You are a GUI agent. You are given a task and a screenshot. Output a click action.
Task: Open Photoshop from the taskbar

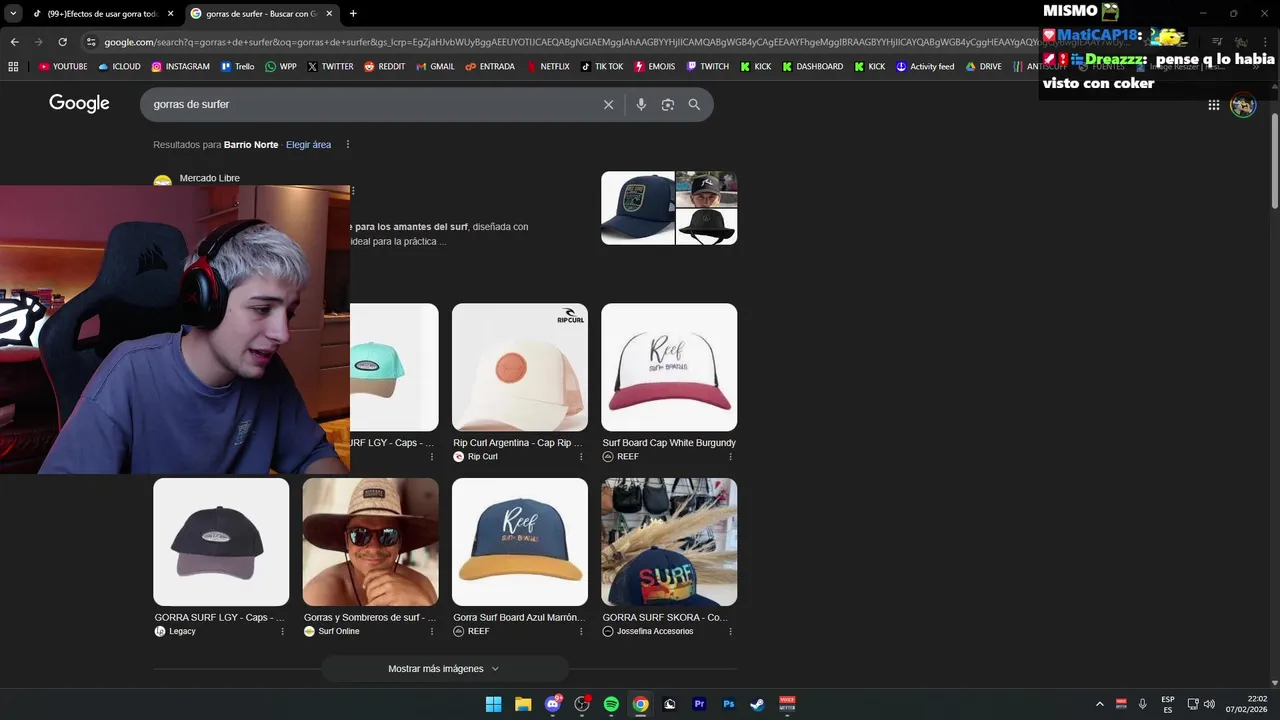[x=729, y=704]
